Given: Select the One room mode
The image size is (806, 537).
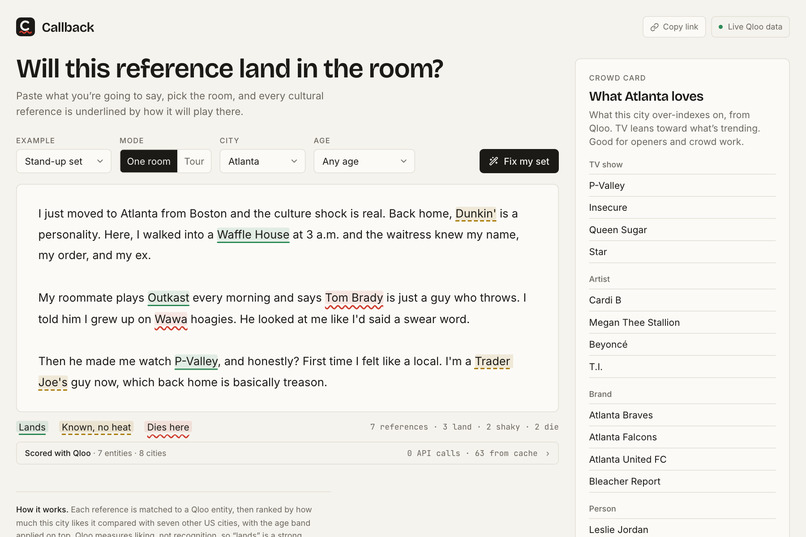Looking at the screenshot, I should [149, 161].
